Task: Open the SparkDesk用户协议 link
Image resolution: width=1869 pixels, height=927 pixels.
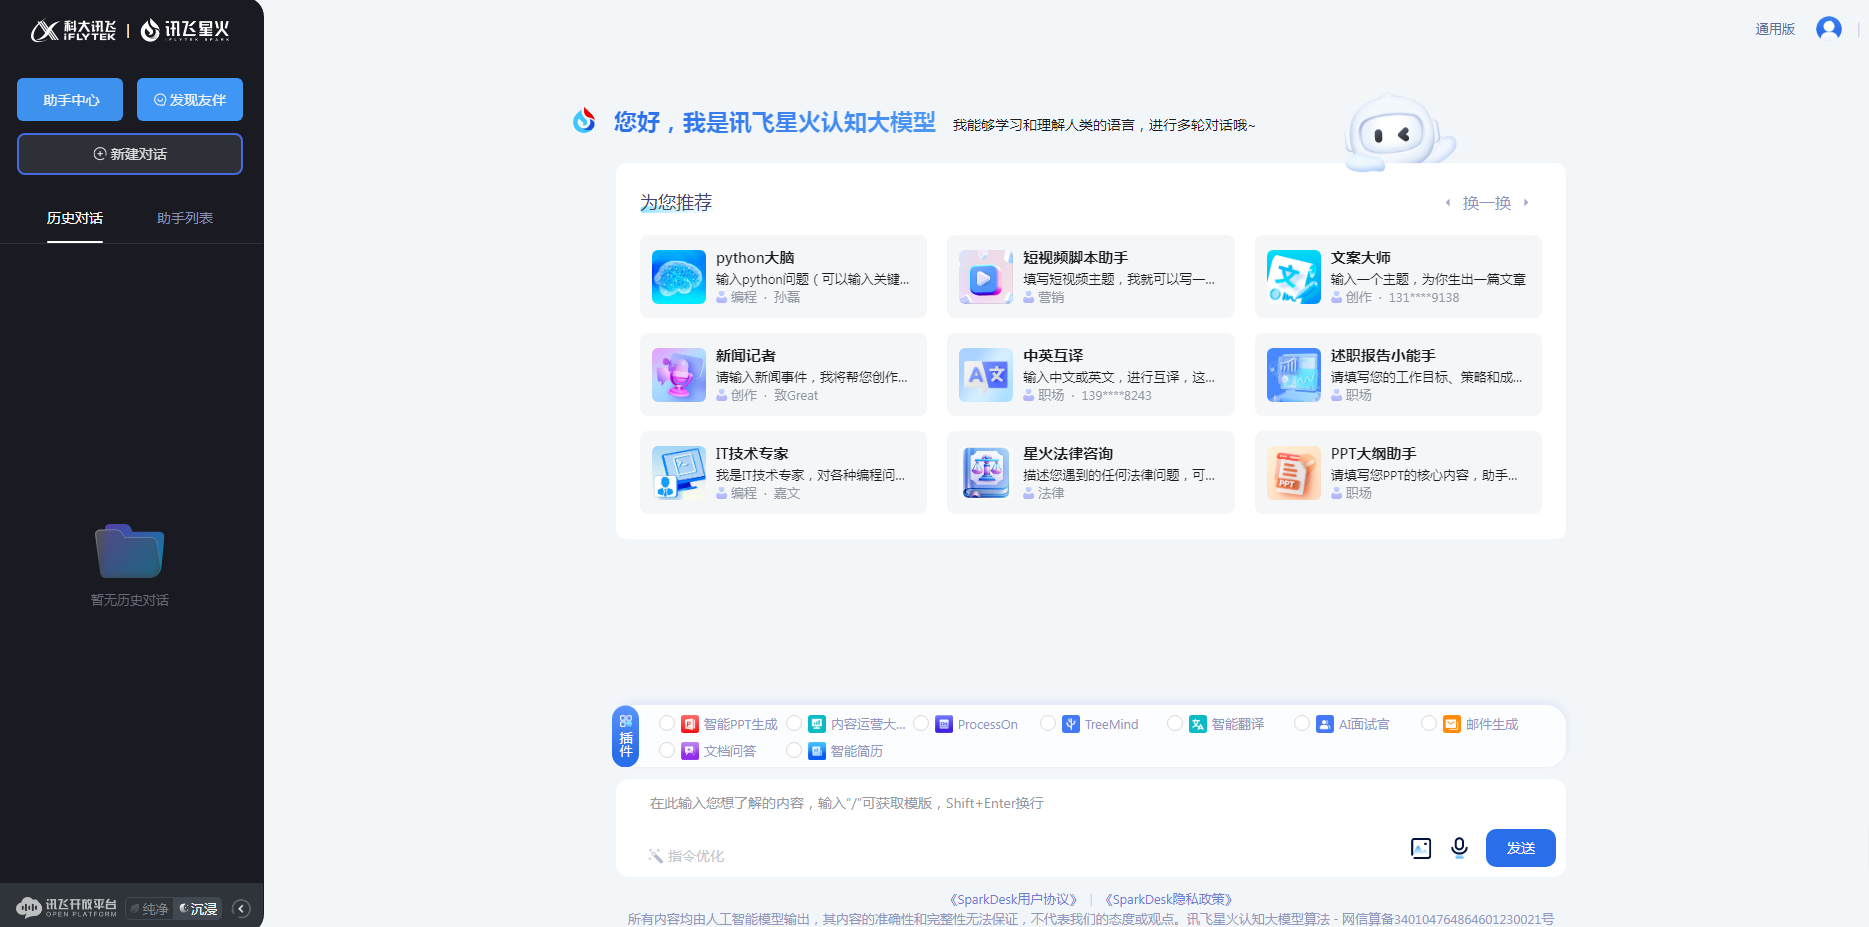Action: pos(1013,899)
